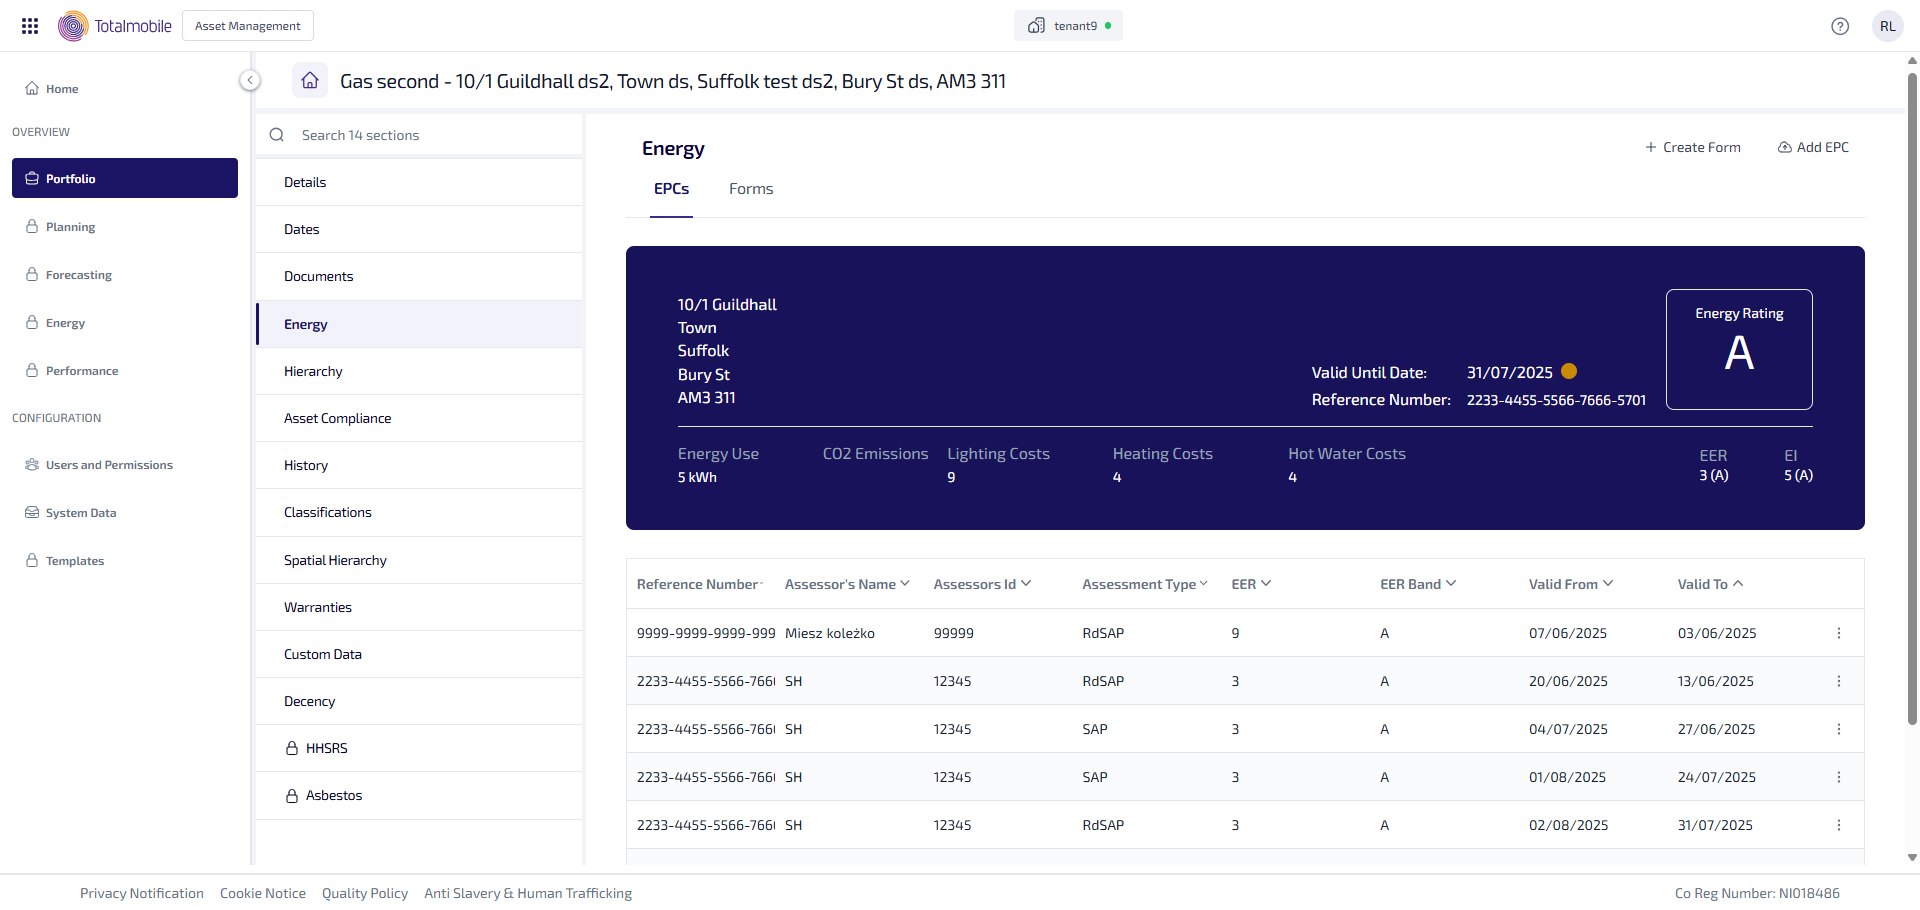Expand the EER Band column sort
The width and height of the screenshot is (1920, 910).
pyautogui.click(x=1417, y=584)
